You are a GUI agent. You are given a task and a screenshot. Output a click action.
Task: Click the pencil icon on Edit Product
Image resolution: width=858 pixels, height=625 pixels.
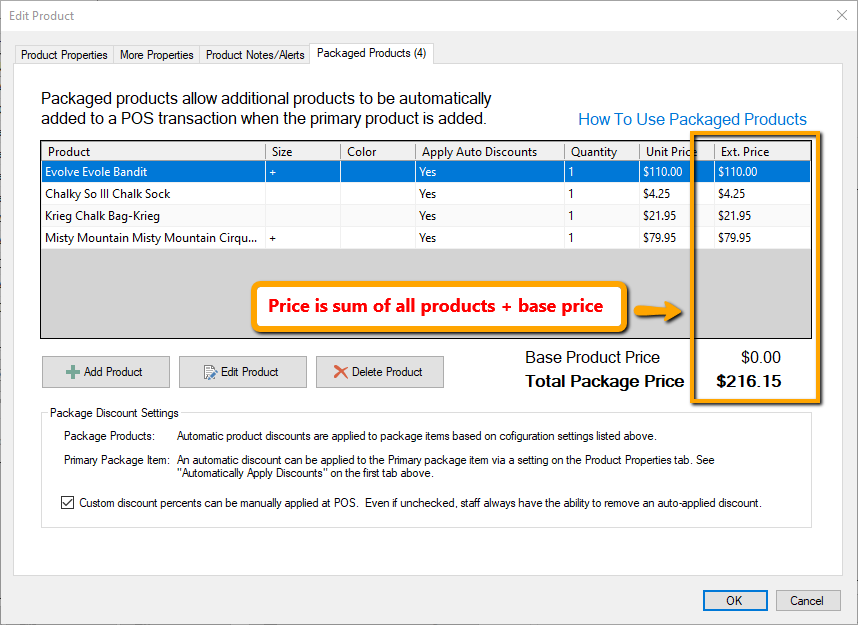click(210, 372)
